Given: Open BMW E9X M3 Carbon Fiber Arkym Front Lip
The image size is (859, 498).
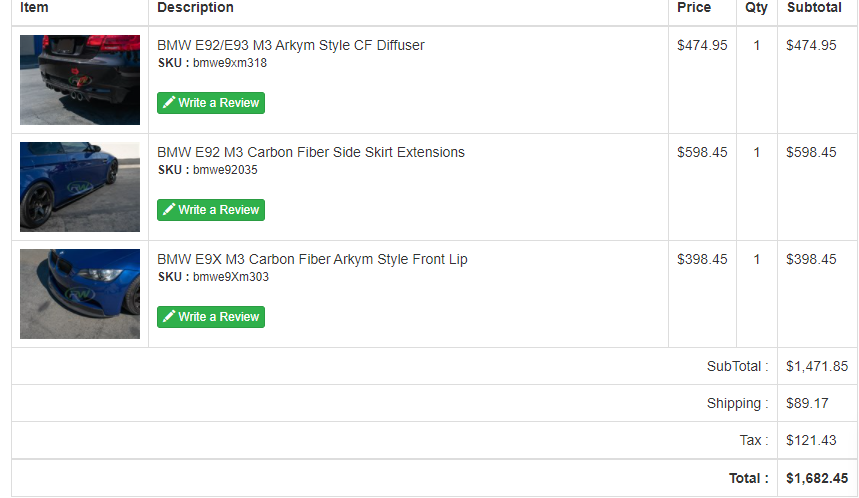Looking at the screenshot, I should pyautogui.click(x=312, y=259).
